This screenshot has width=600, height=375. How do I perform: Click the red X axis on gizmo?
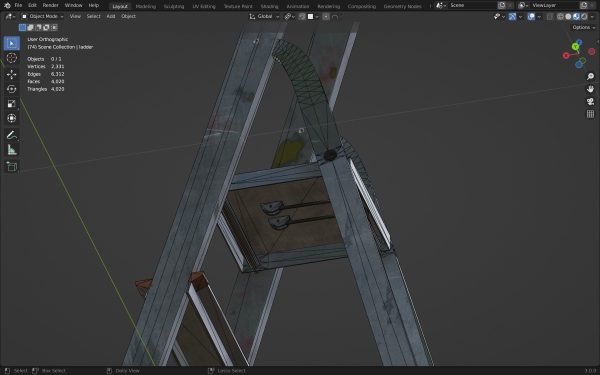pyautogui.click(x=566, y=55)
